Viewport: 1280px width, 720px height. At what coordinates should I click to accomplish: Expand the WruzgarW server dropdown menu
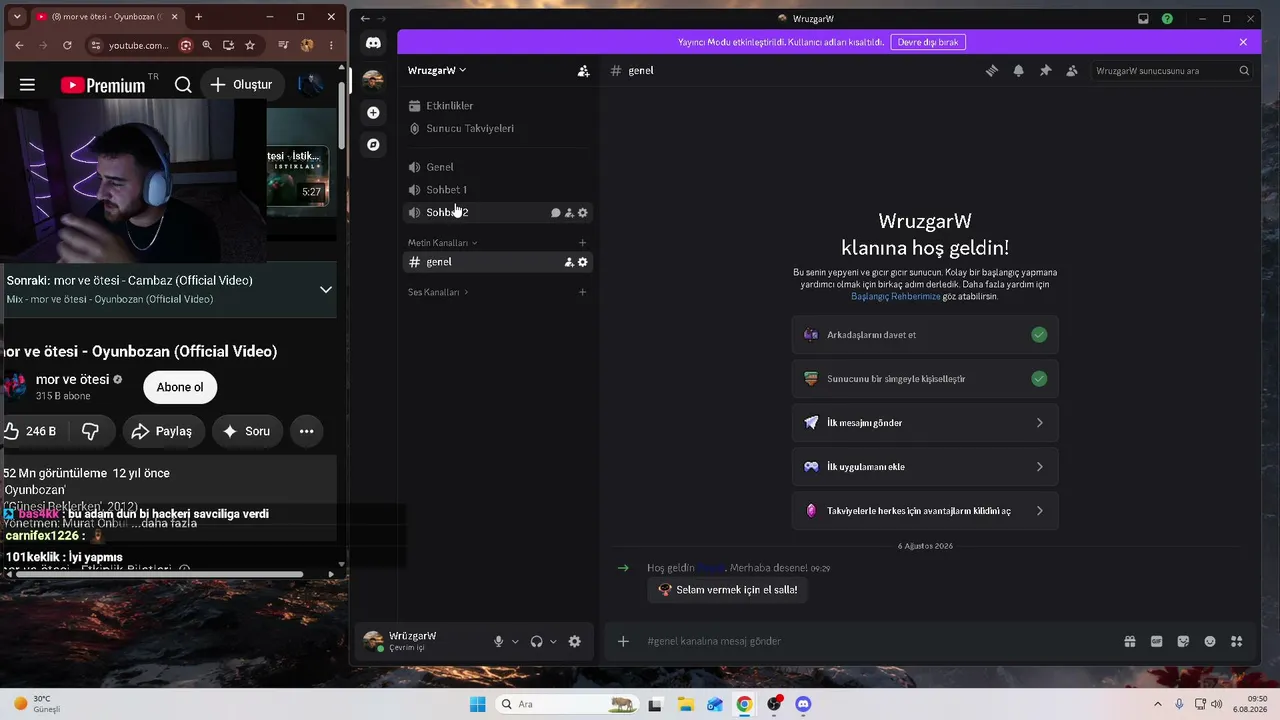click(x=437, y=71)
